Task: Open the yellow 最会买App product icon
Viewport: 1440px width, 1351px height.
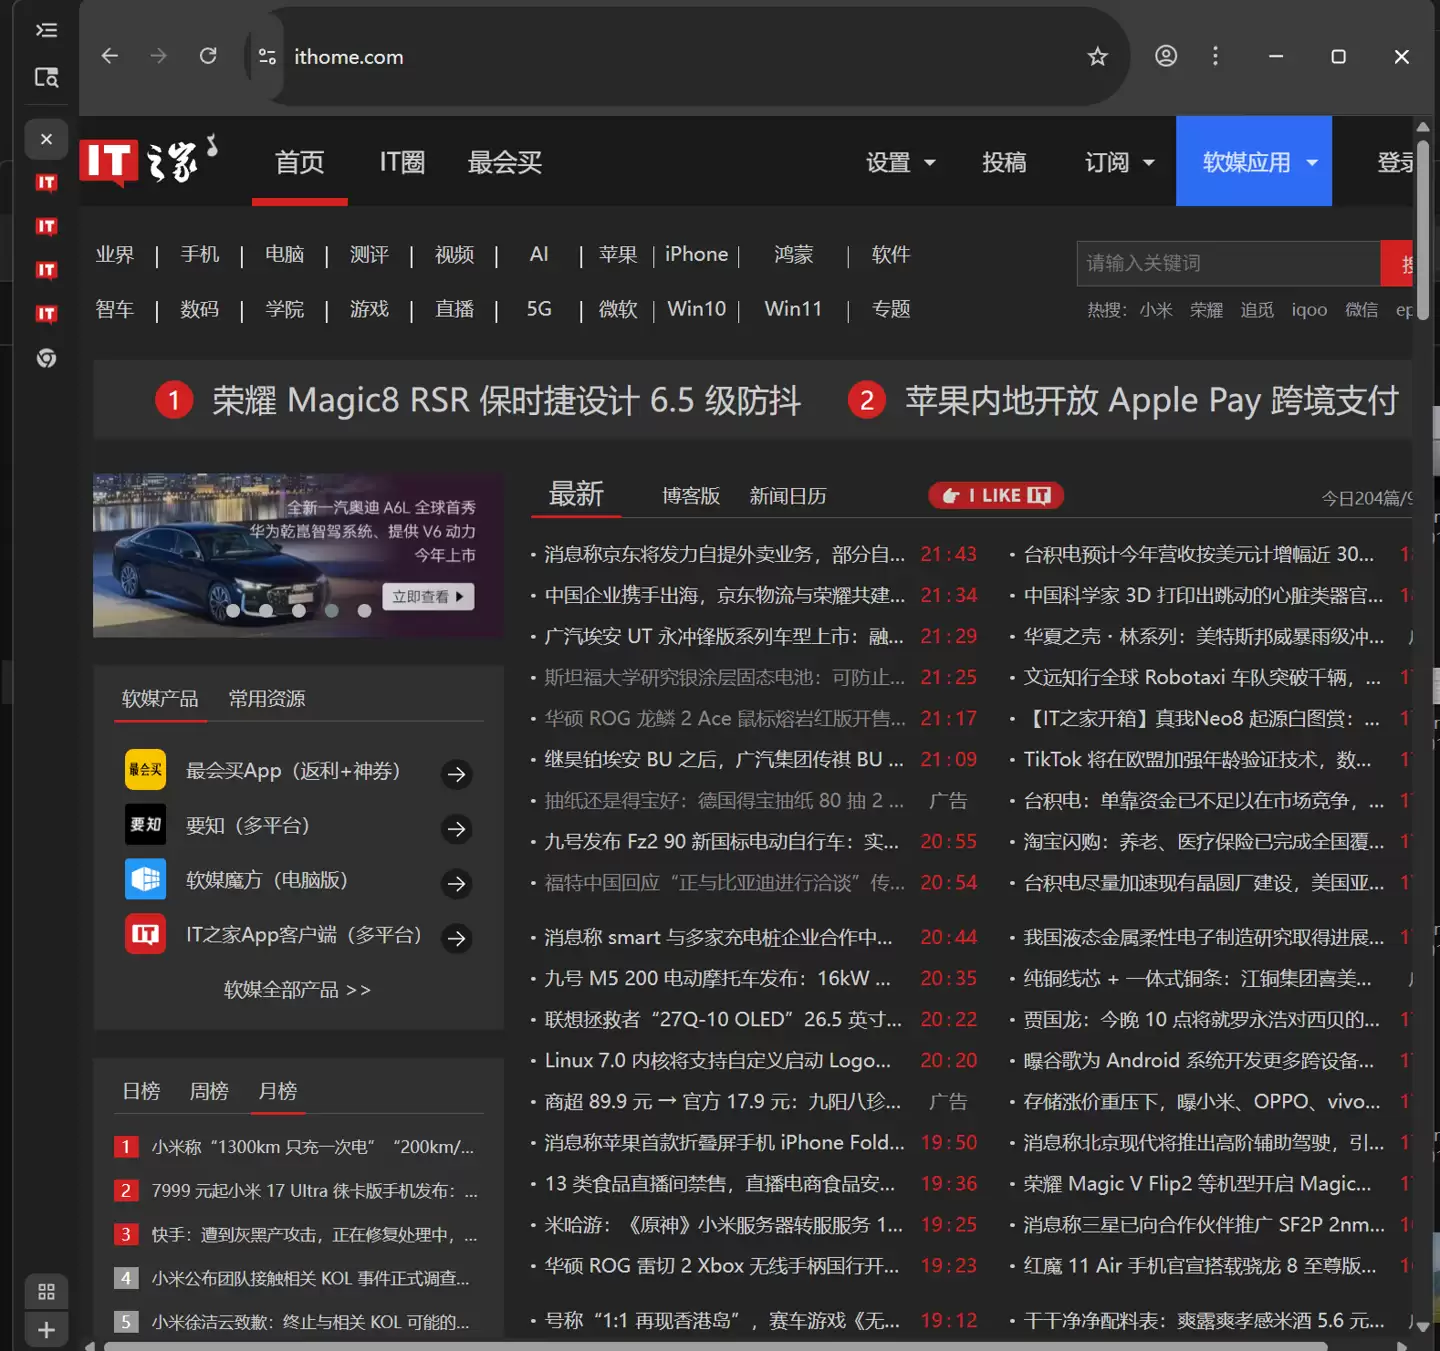Action: click(x=145, y=770)
